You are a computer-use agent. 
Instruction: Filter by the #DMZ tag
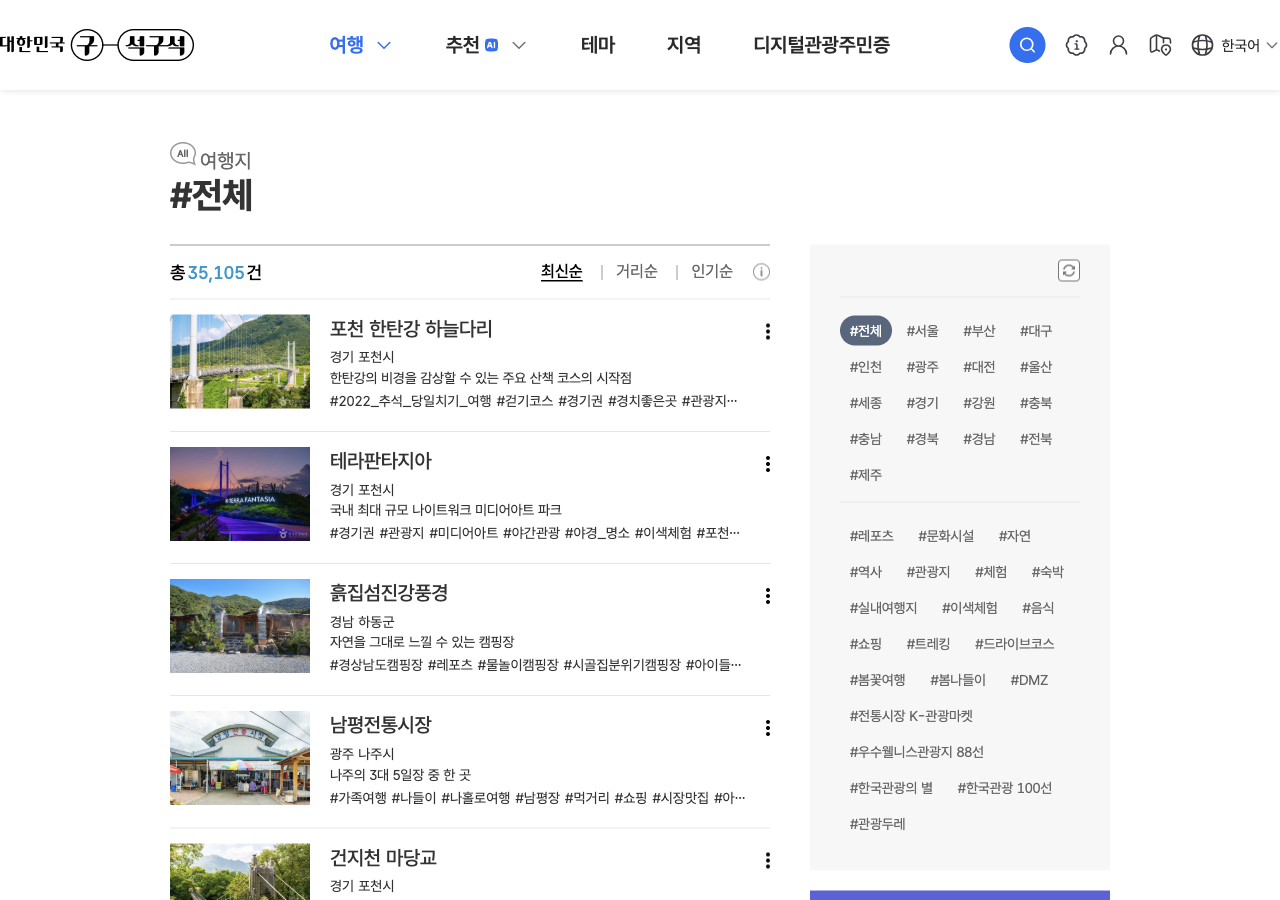[x=1029, y=680]
